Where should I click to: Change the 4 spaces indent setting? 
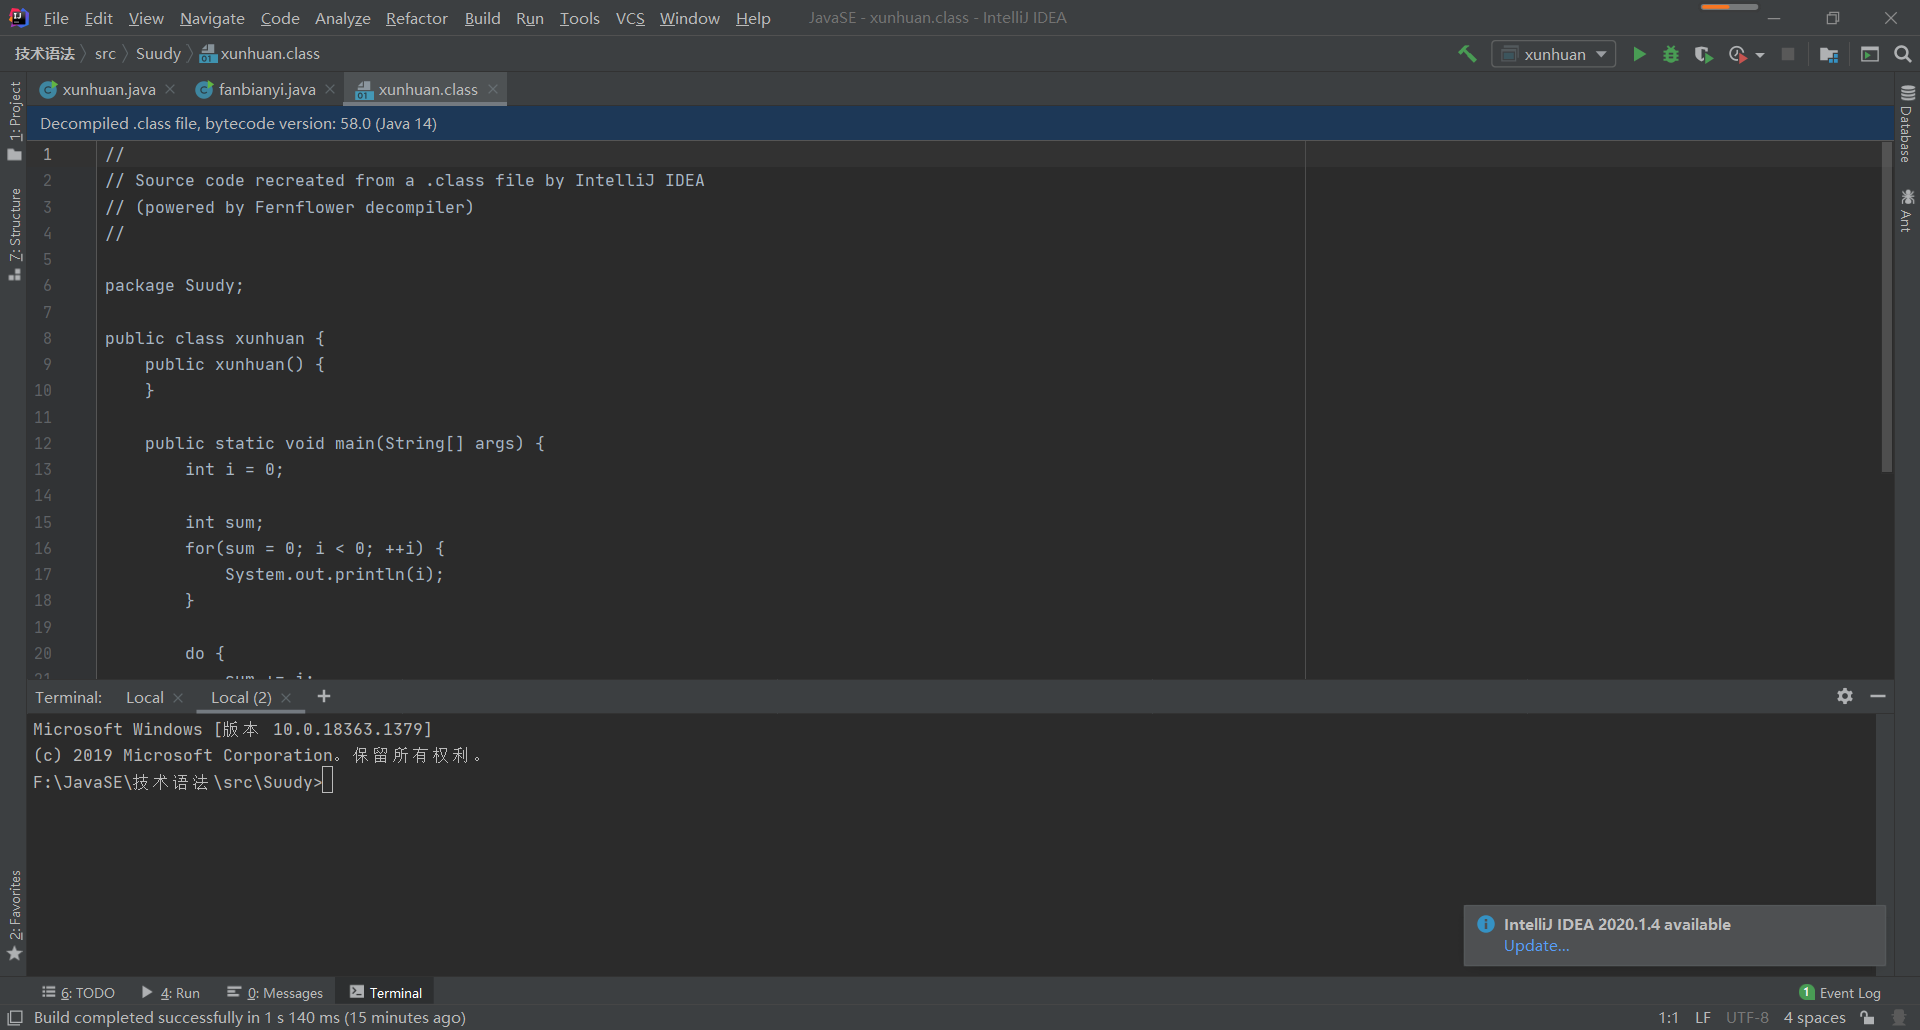coord(1814,1018)
